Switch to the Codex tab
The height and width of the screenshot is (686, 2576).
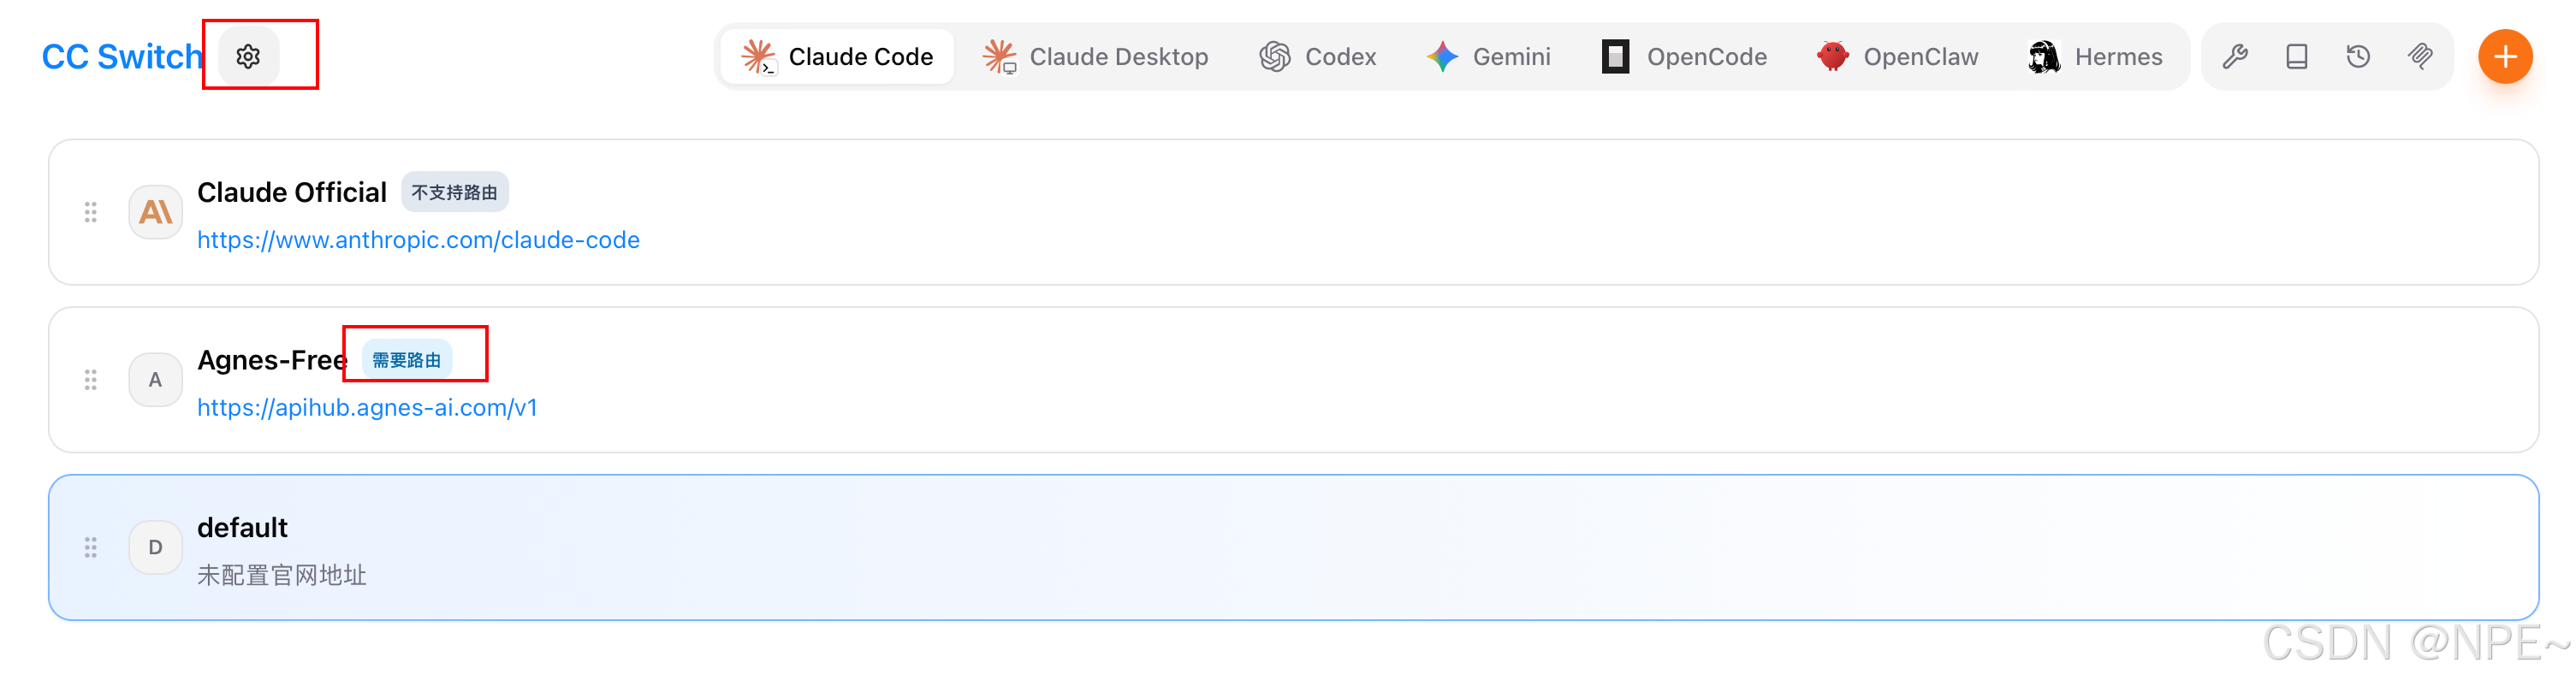[1318, 57]
